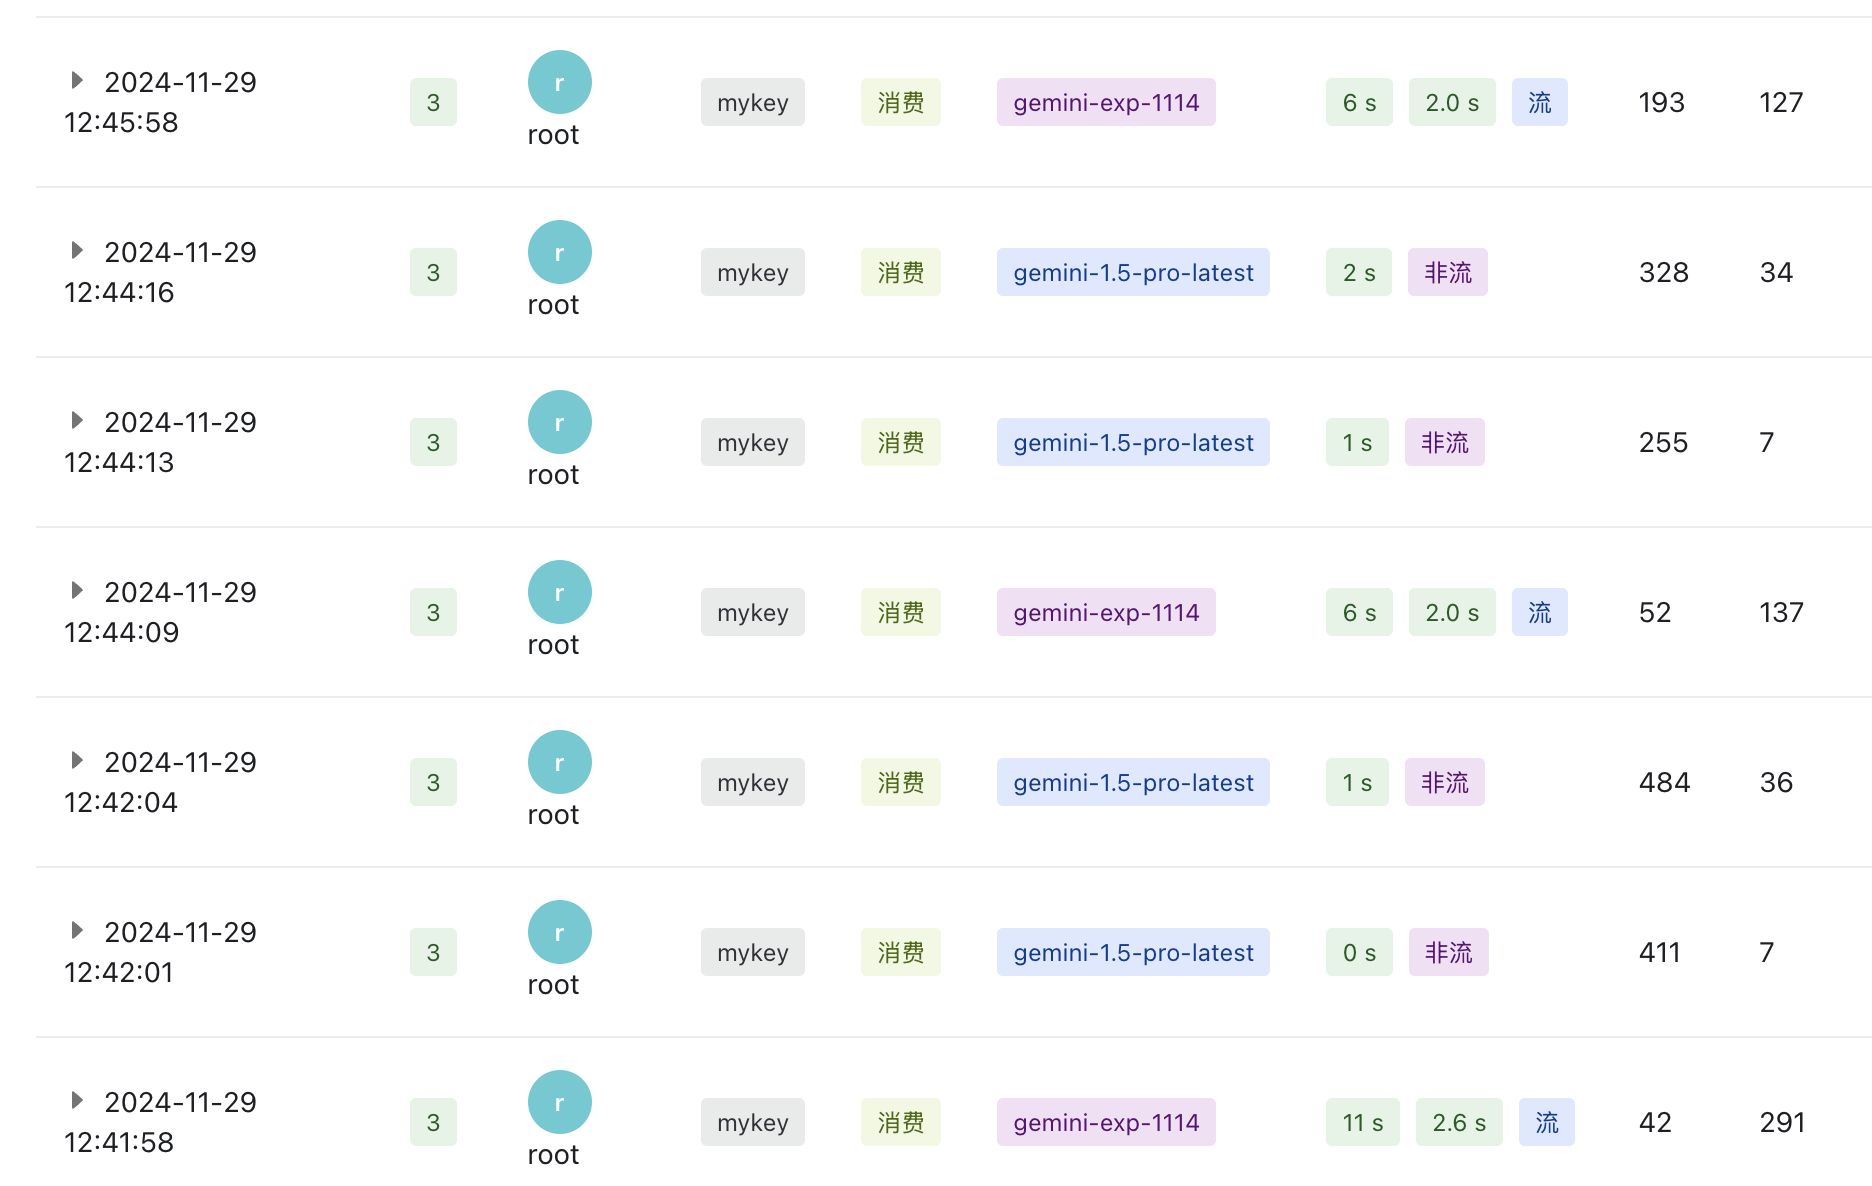This screenshot has width=1872, height=1186.
Task: Click the 消费 tag in 12:42:04 row
Action: (x=901, y=782)
